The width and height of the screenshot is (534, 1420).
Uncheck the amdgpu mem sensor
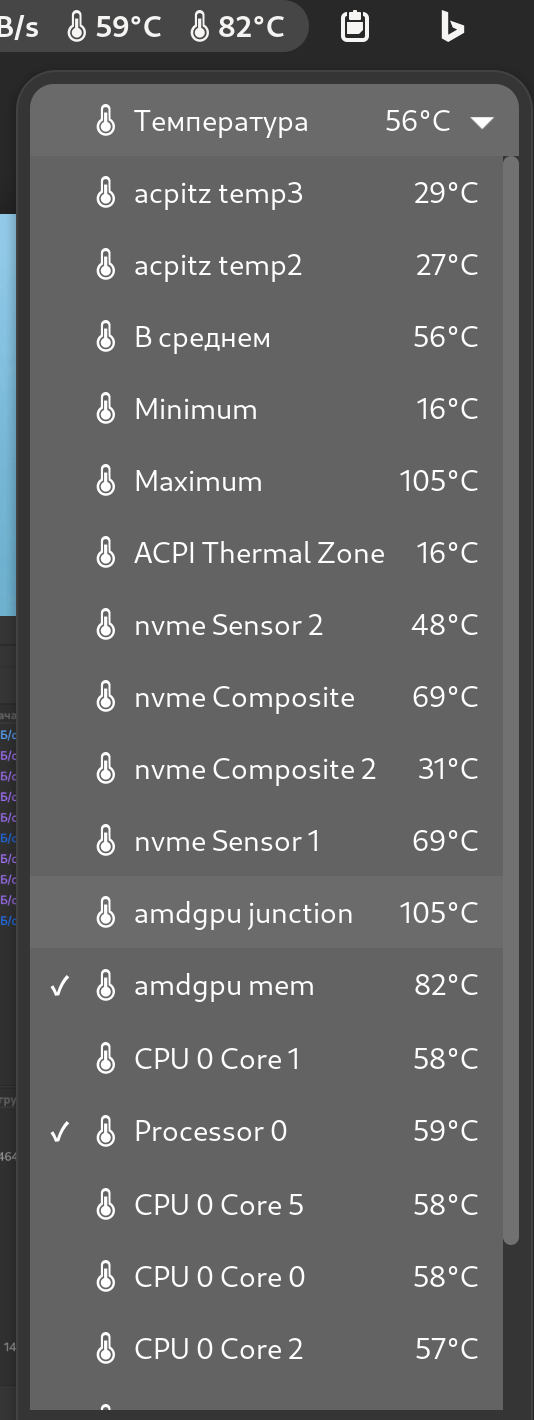click(x=266, y=986)
